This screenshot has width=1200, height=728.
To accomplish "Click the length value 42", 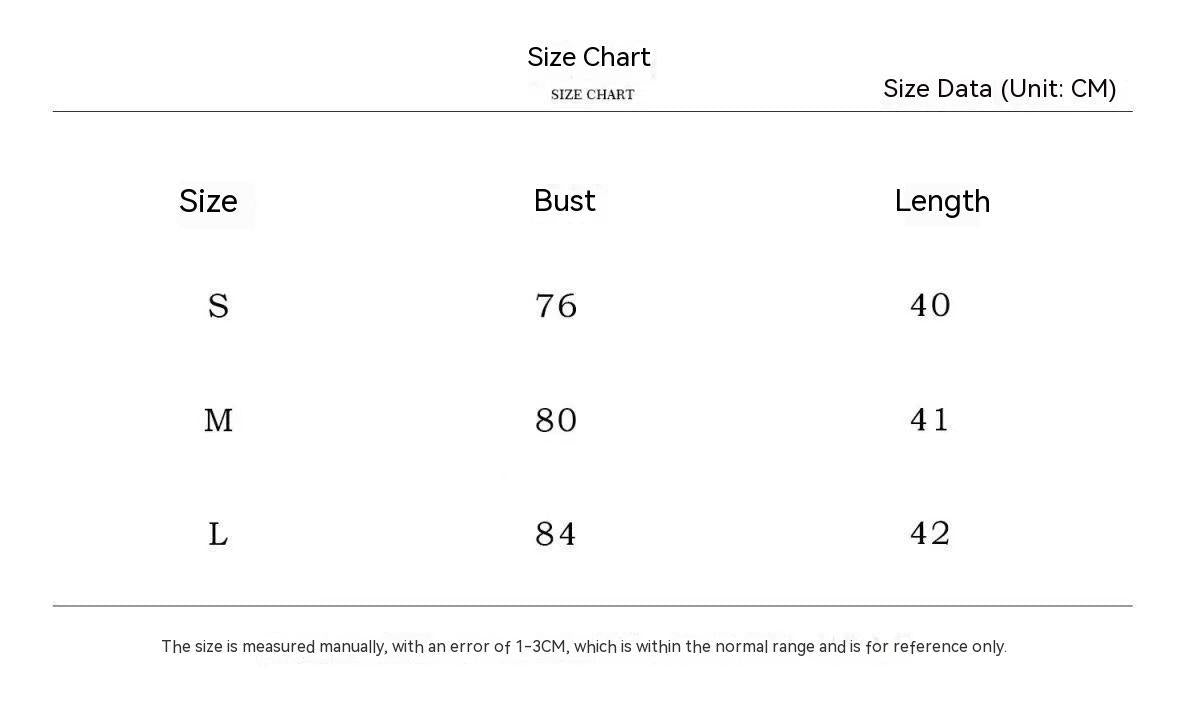I will coord(930,534).
